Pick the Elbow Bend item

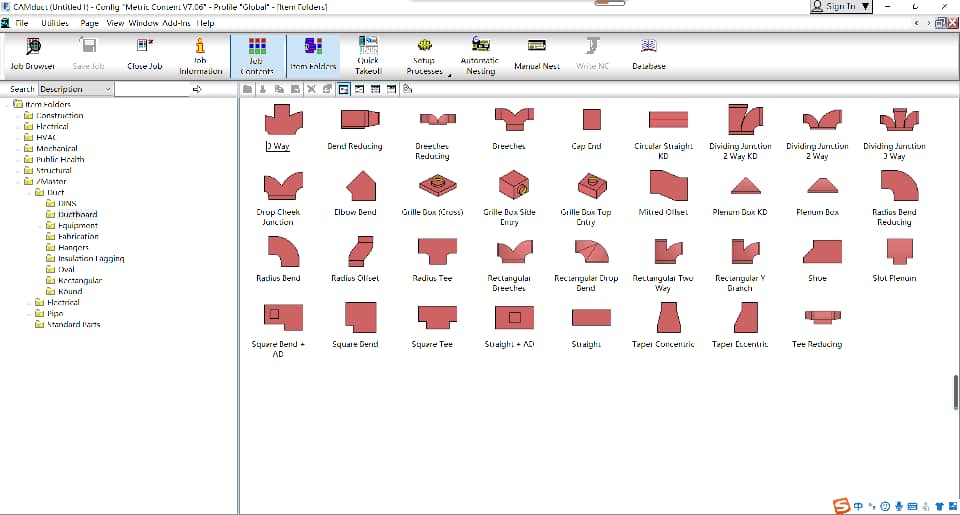[355, 194]
